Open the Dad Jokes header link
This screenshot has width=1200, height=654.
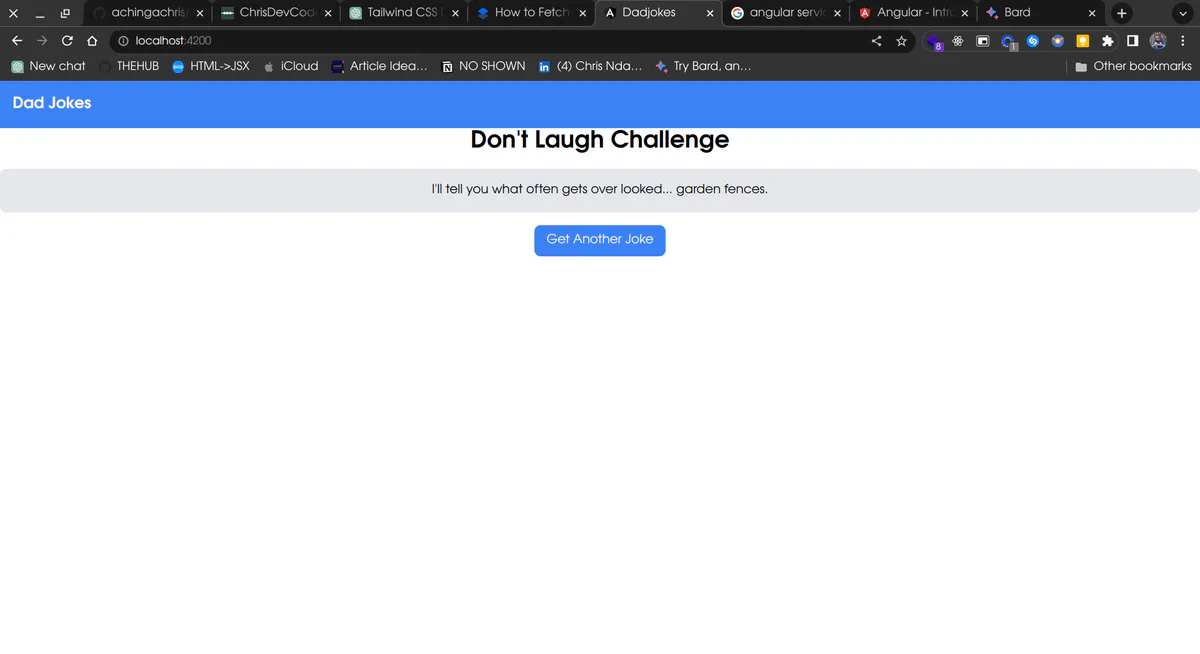pos(52,103)
